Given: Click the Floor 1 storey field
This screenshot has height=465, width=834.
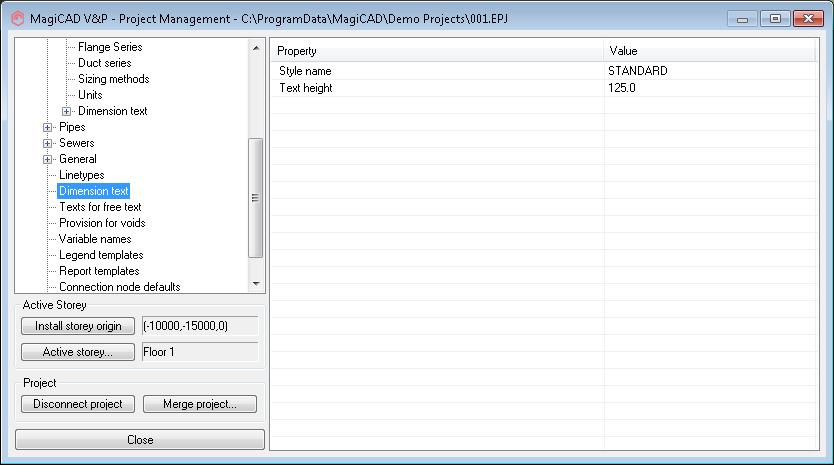Looking at the screenshot, I should point(200,352).
